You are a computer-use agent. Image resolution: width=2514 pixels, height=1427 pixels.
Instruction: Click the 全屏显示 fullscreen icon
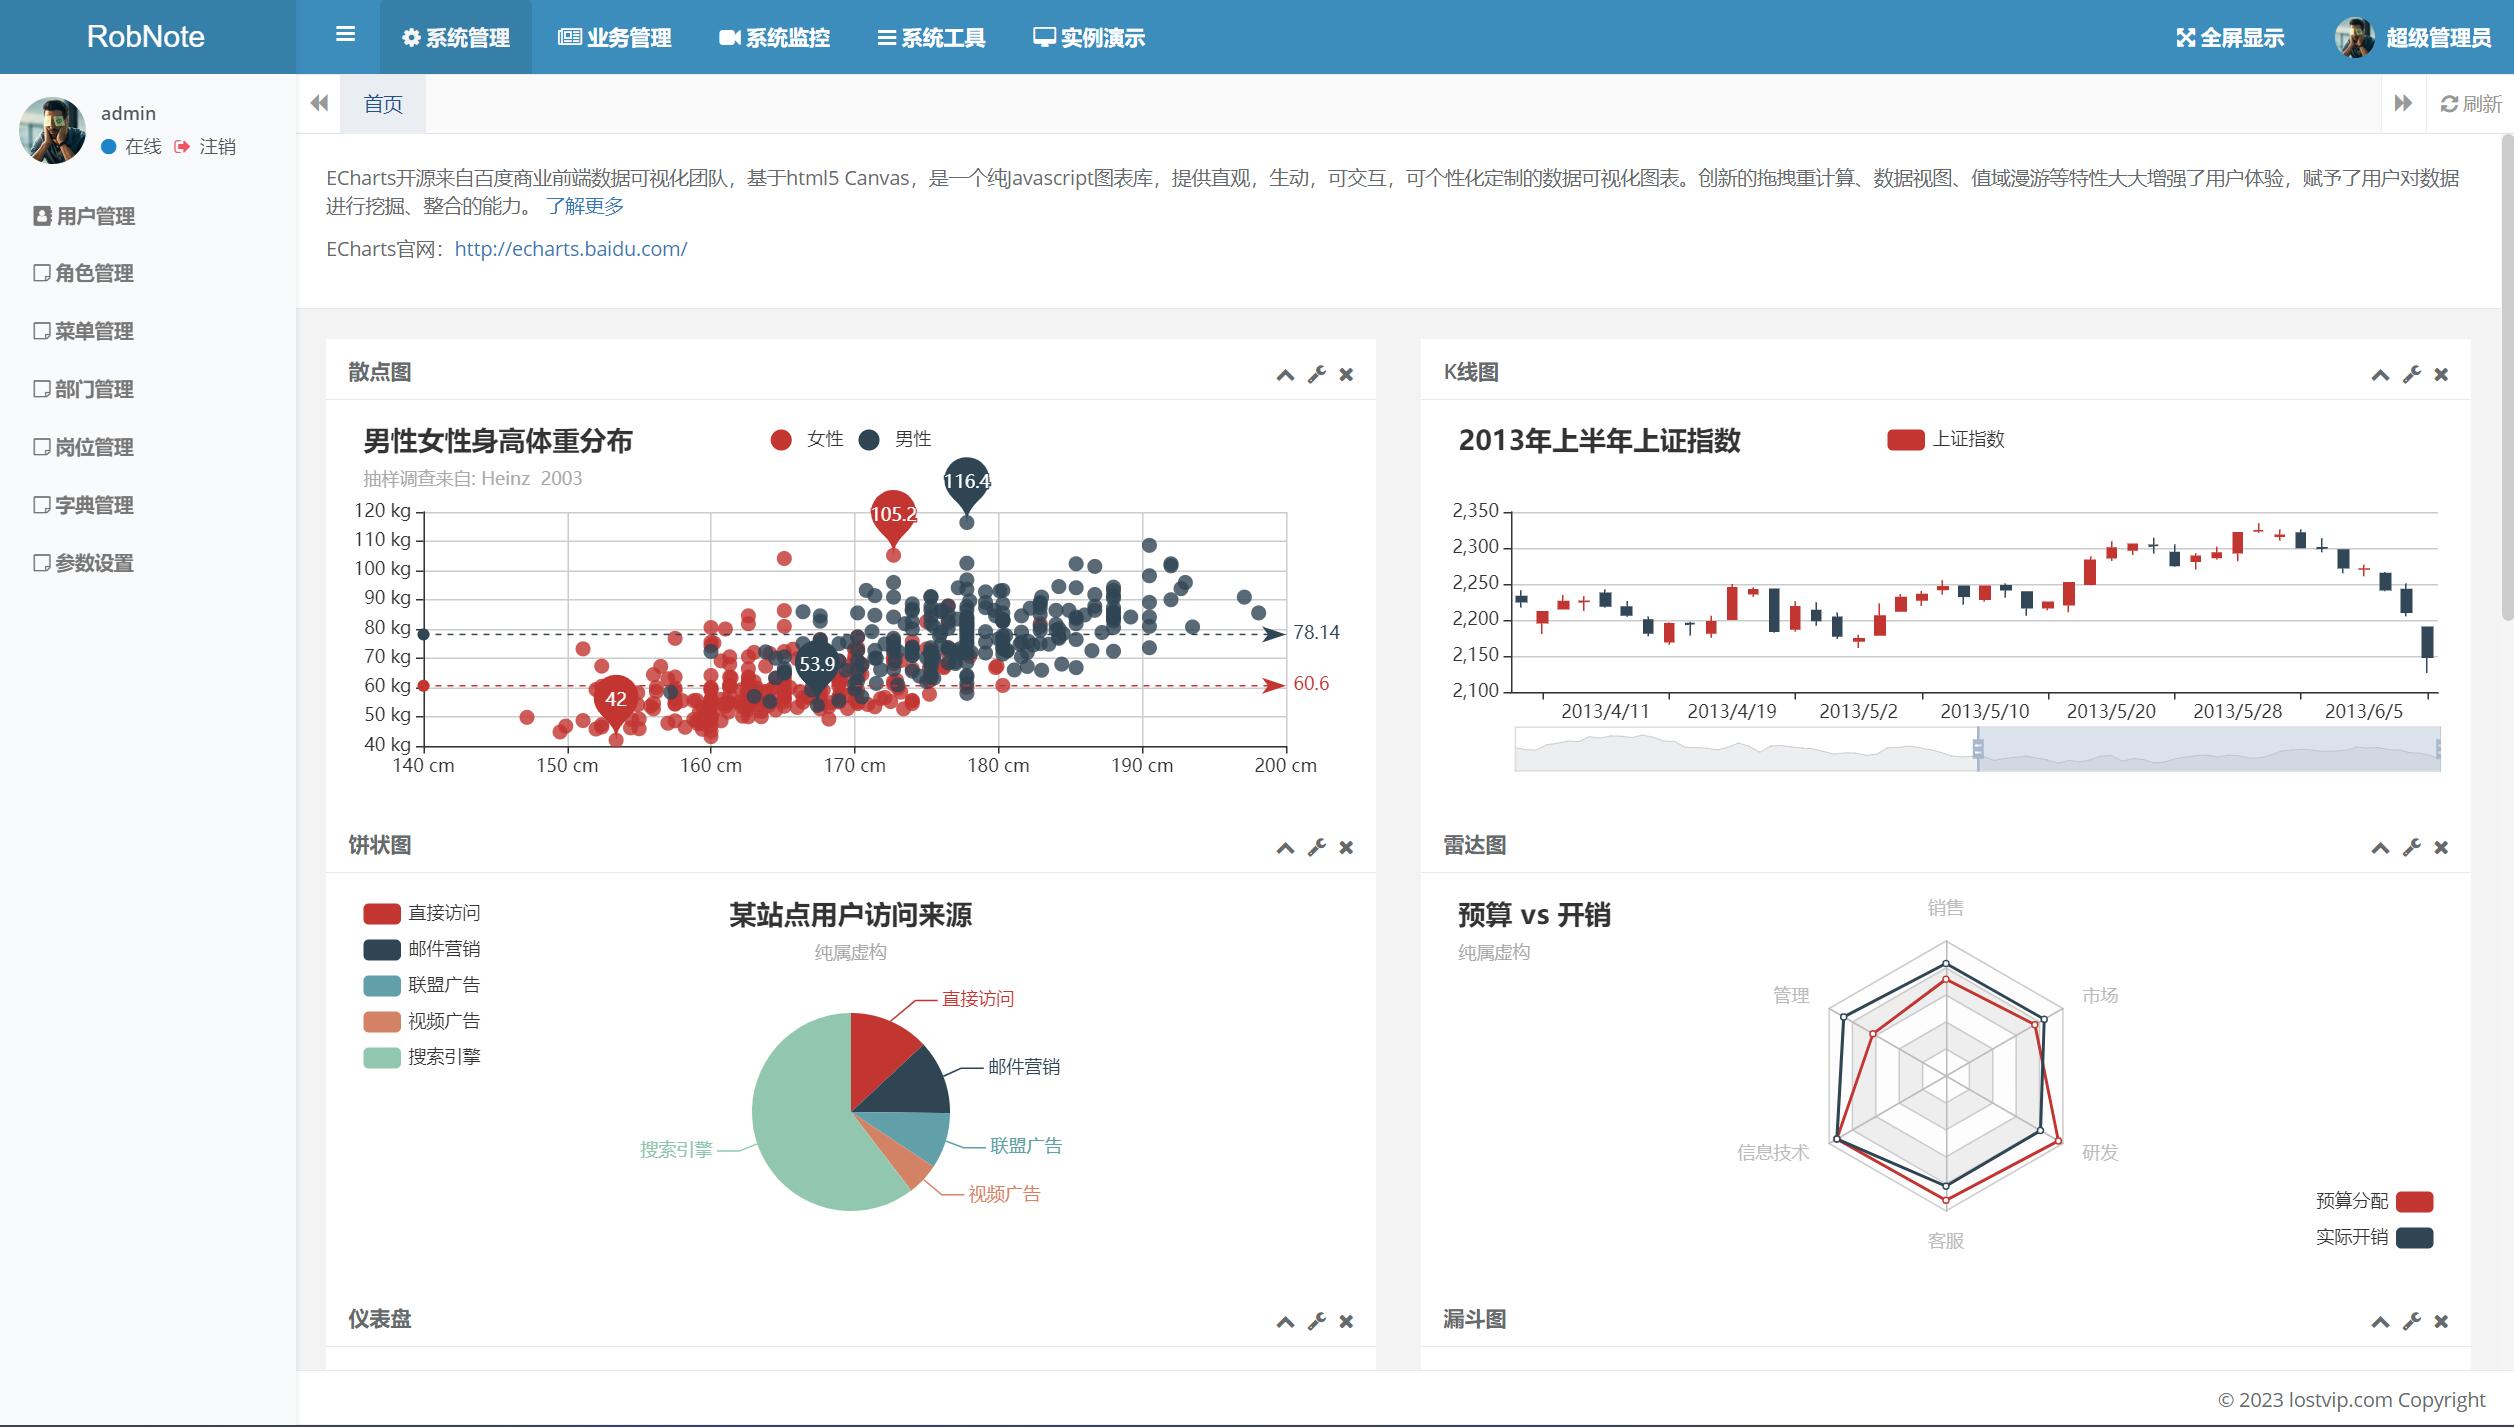pos(2186,38)
